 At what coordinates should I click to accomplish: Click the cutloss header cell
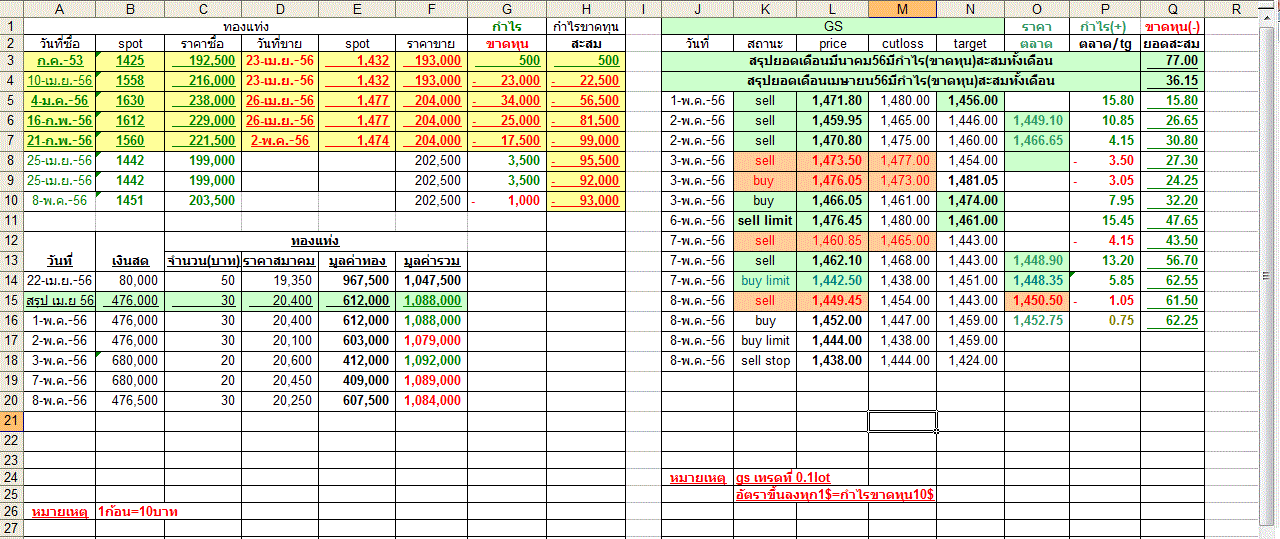tap(902, 43)
